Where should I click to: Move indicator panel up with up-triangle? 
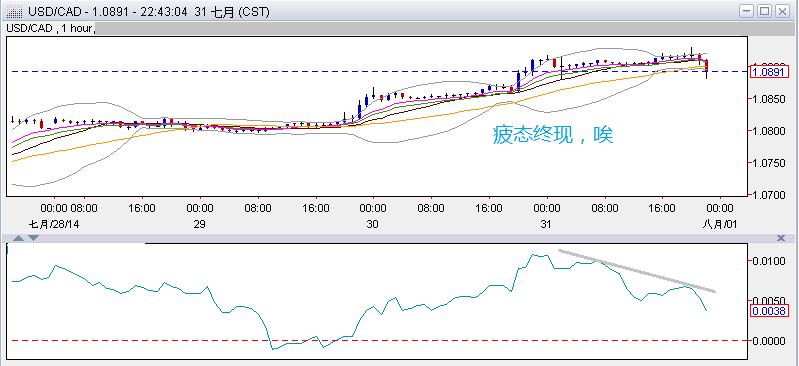point(18,238)
